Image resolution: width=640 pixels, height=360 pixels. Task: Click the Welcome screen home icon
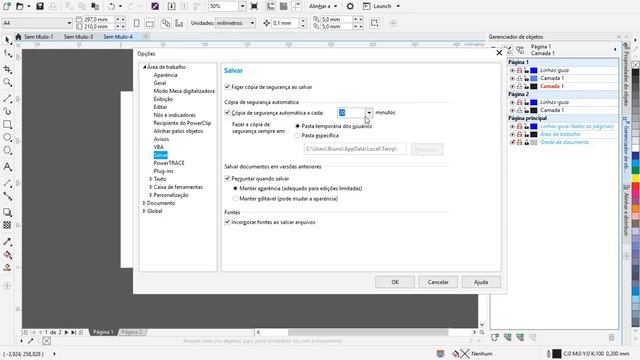18,37
